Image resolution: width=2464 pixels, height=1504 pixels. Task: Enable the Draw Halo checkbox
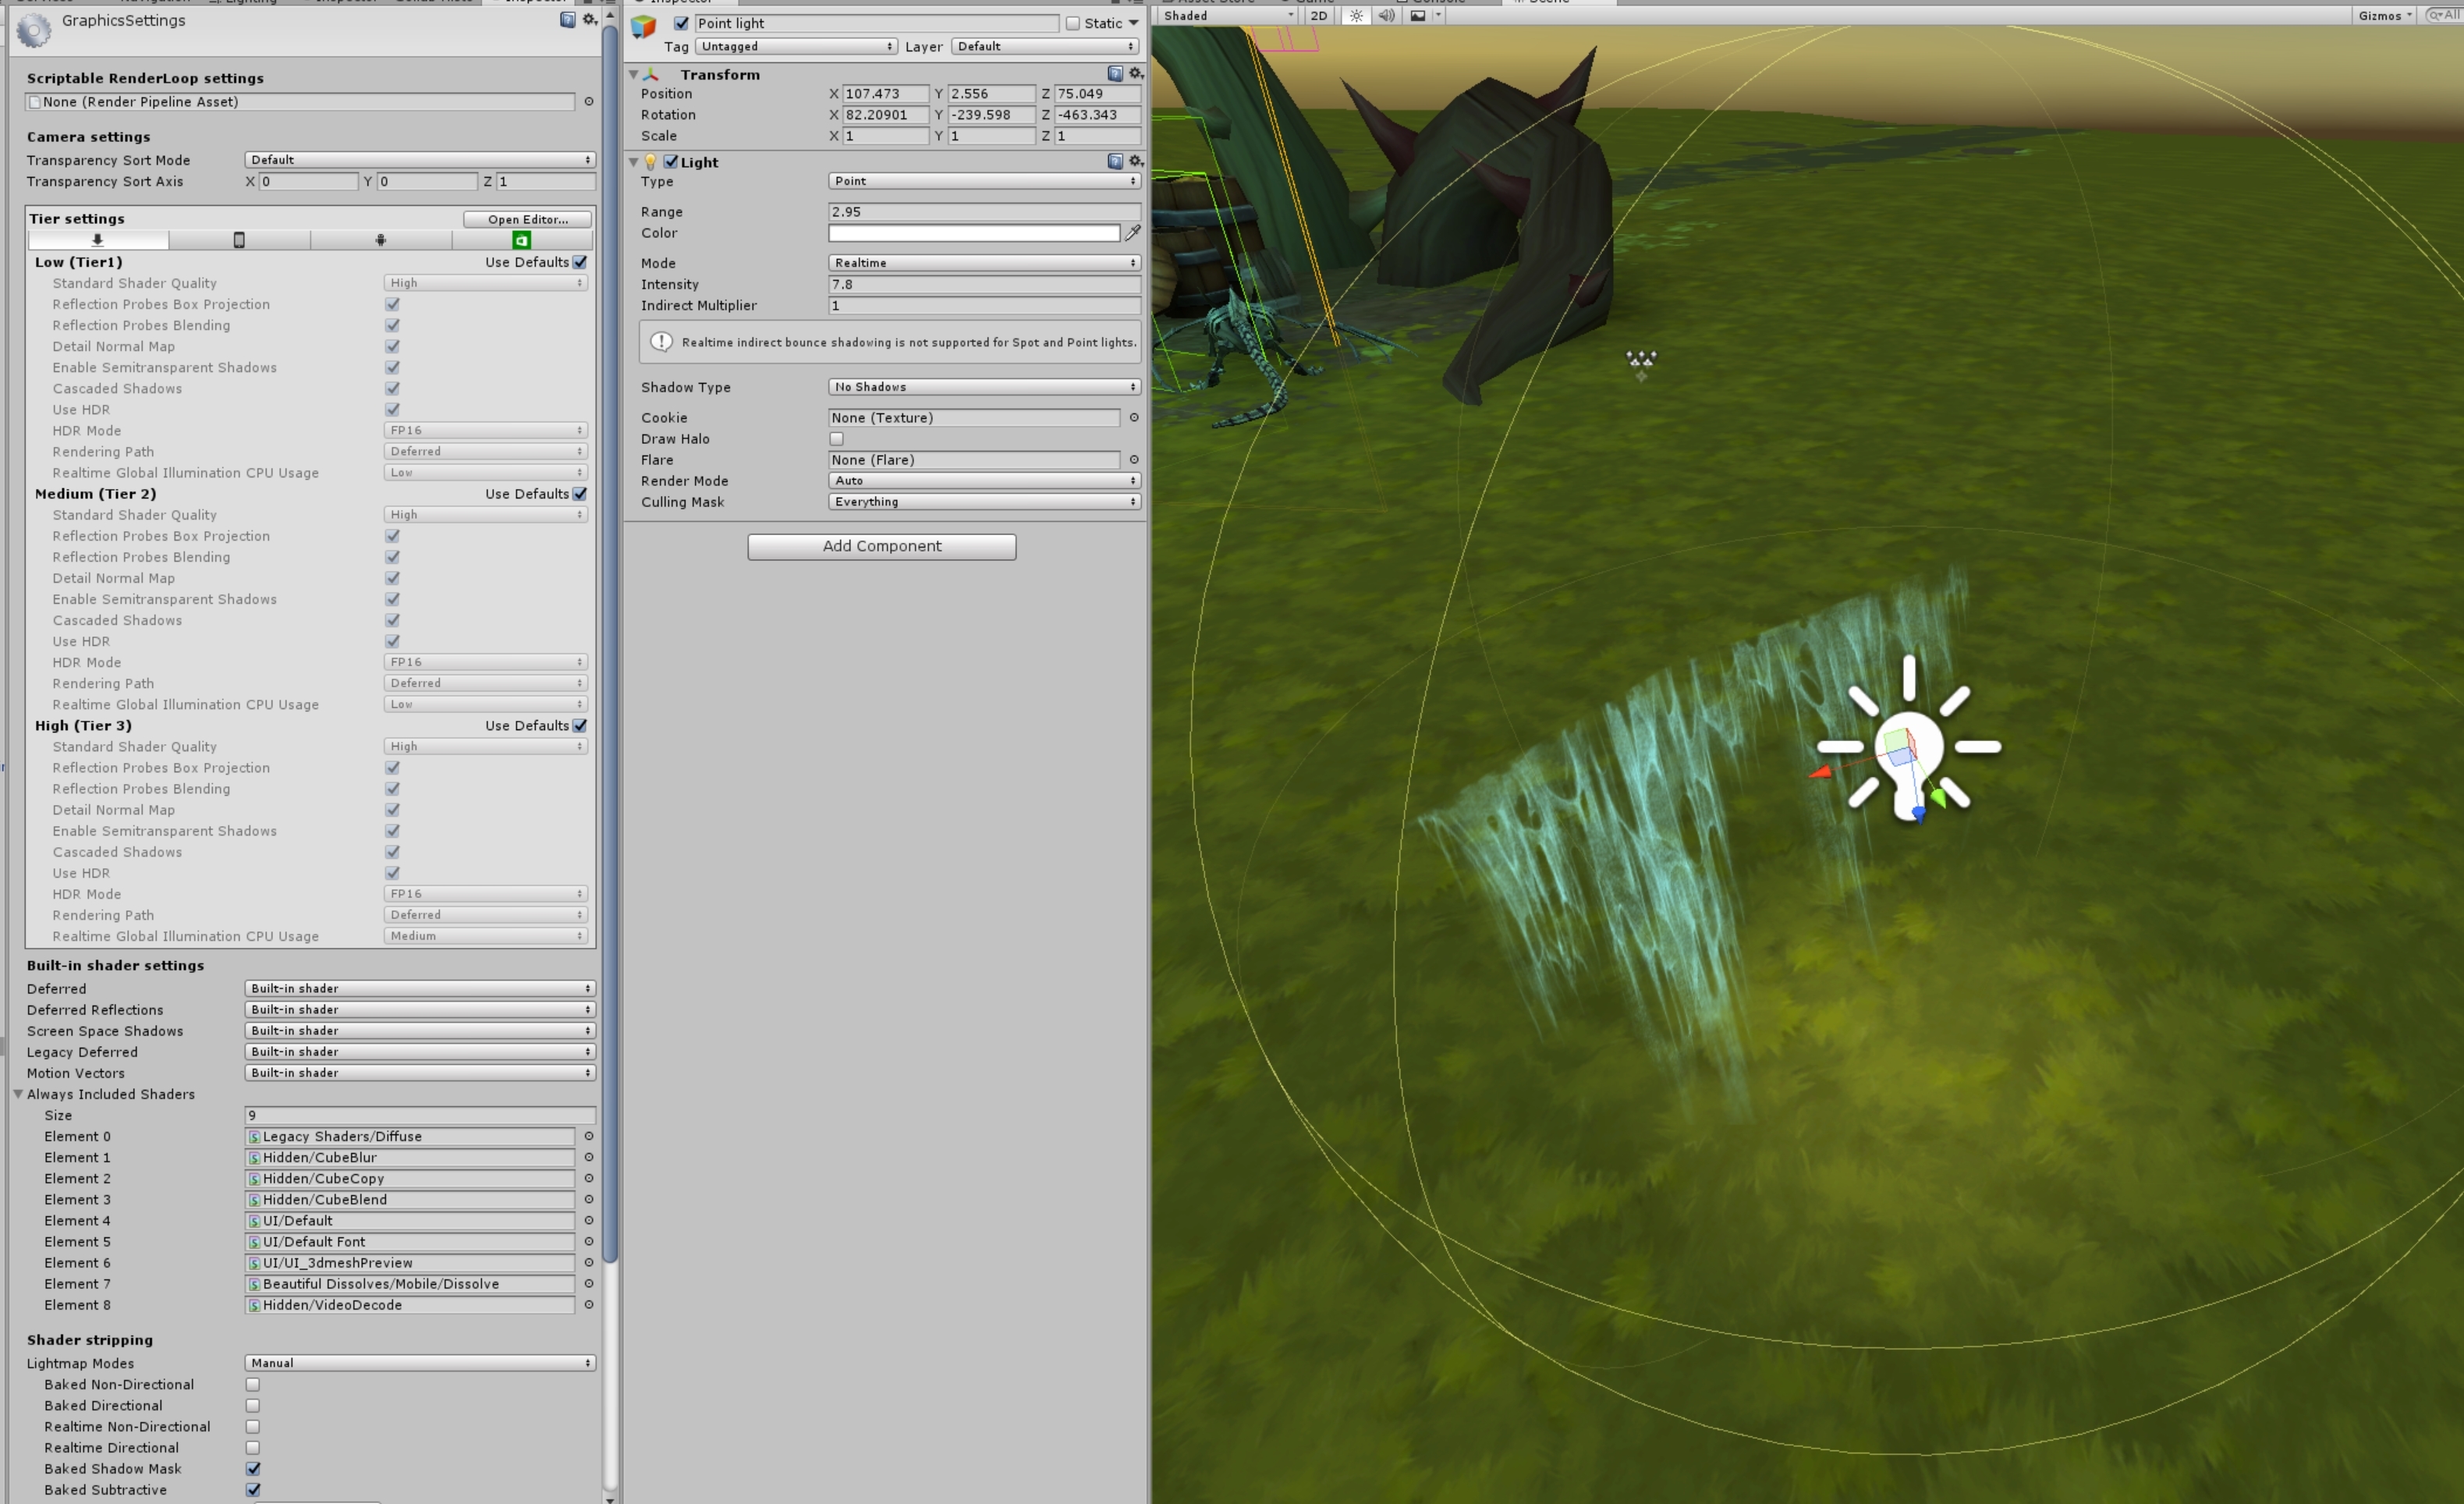(837, 439)
